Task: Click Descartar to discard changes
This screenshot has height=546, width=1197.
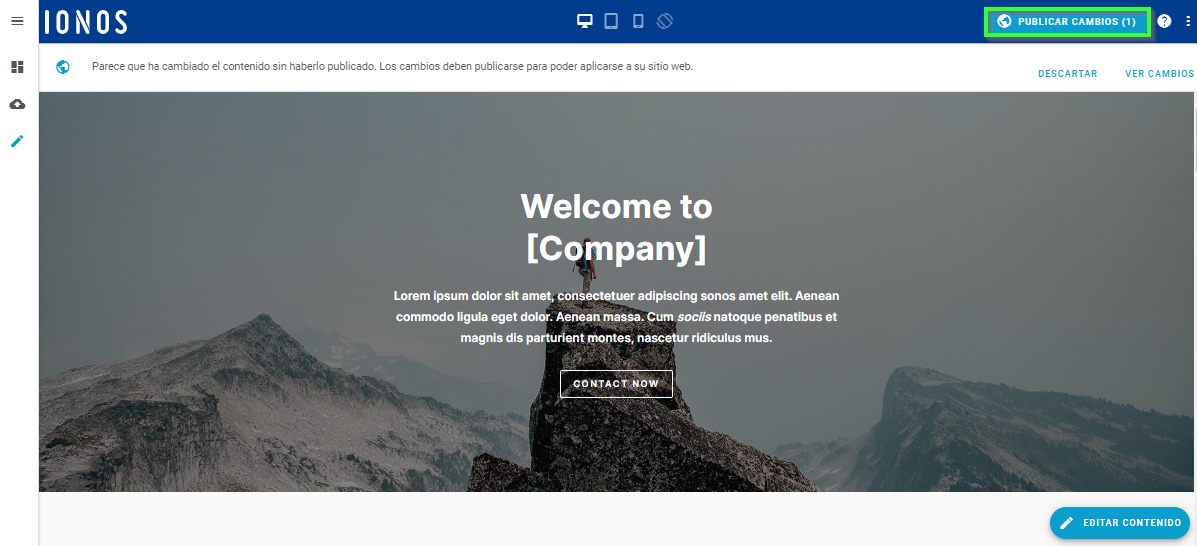Action: coord(1067,74)
